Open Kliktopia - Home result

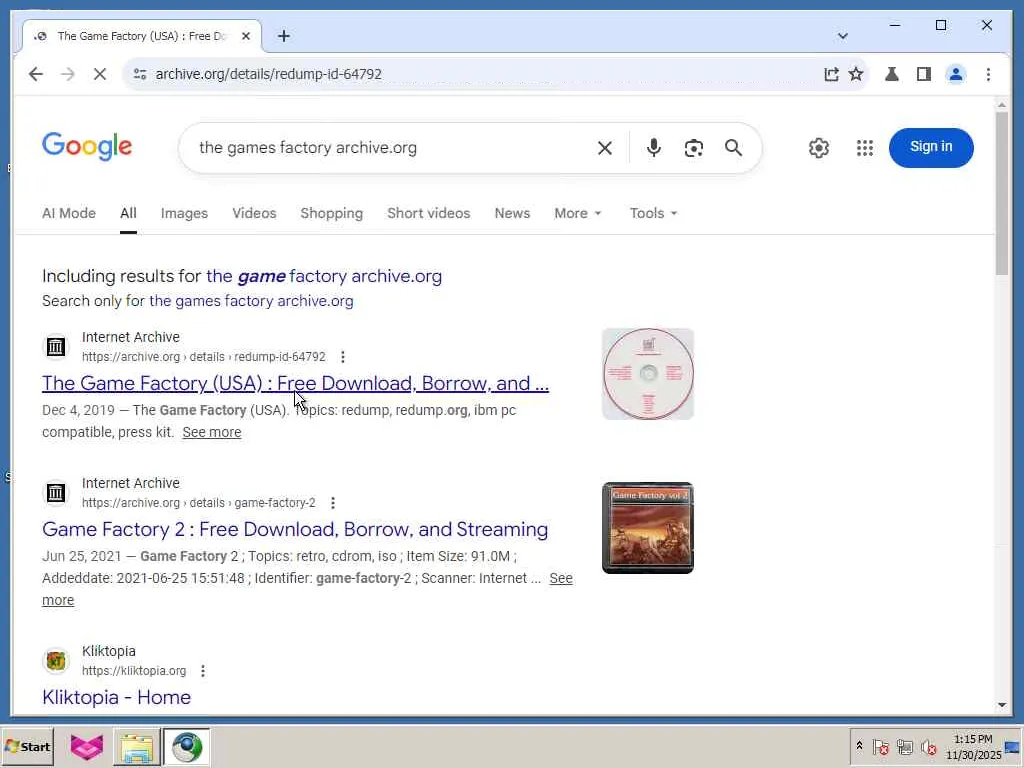(x=116, y=697)
